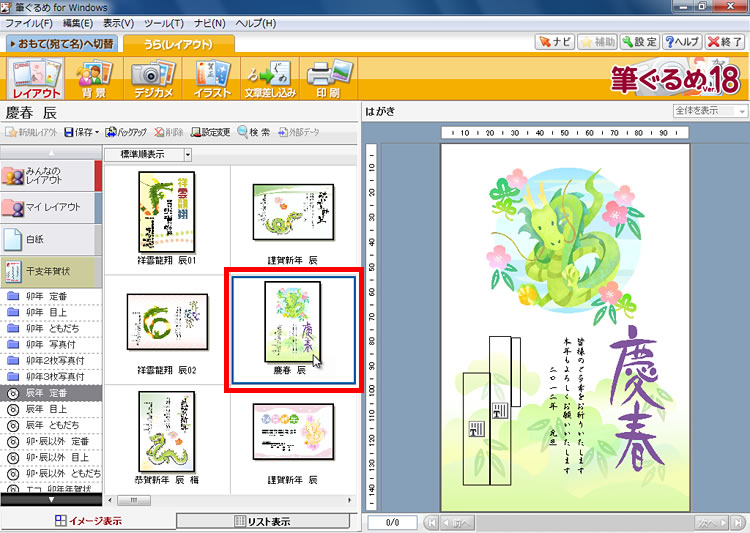Open the 文章差し込み text insert tool

click(x=270, y=78)
